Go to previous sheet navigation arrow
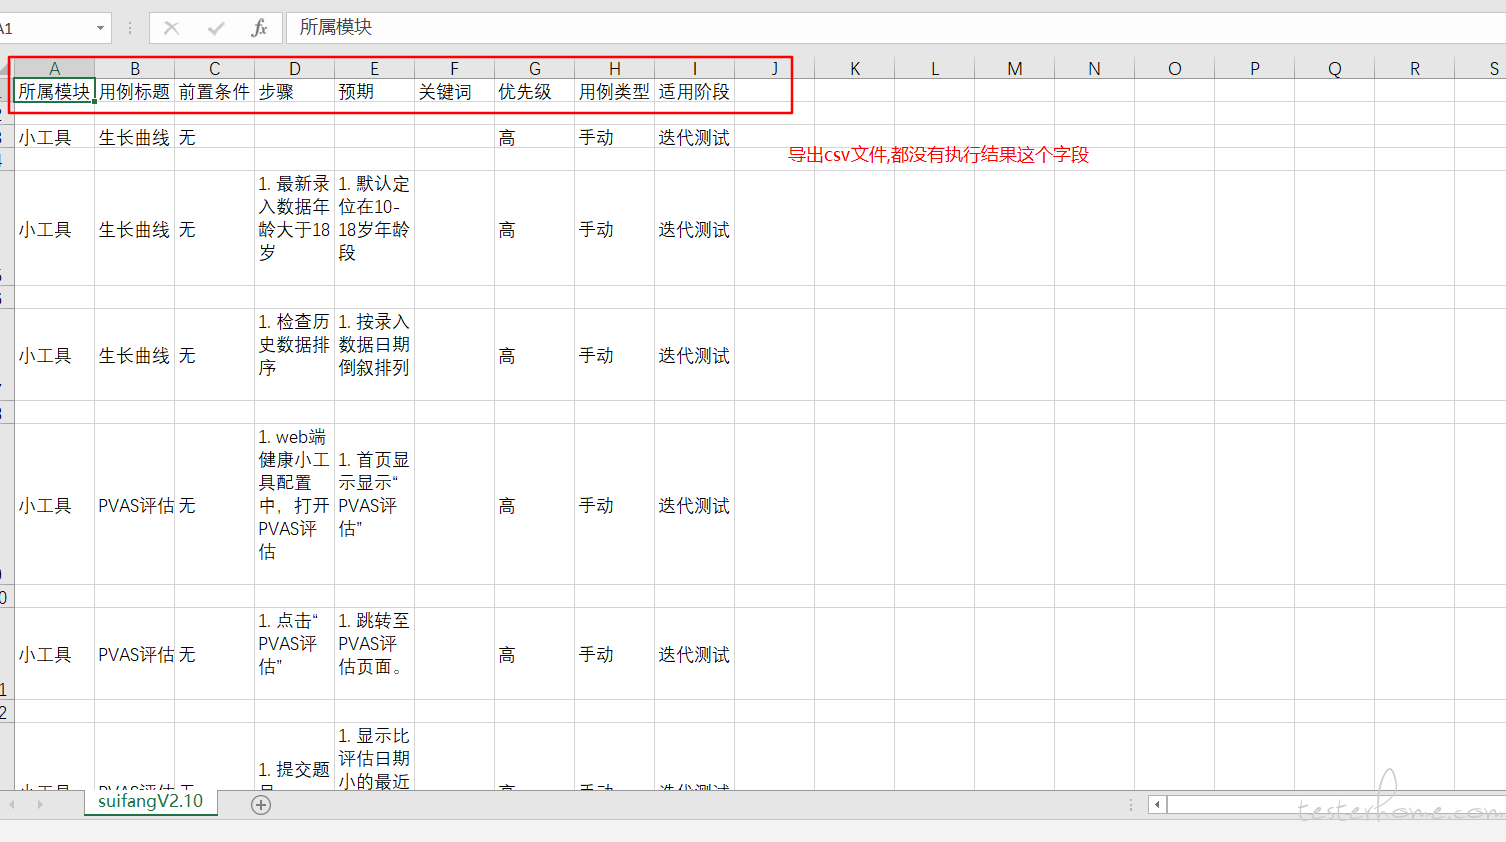 13,804
